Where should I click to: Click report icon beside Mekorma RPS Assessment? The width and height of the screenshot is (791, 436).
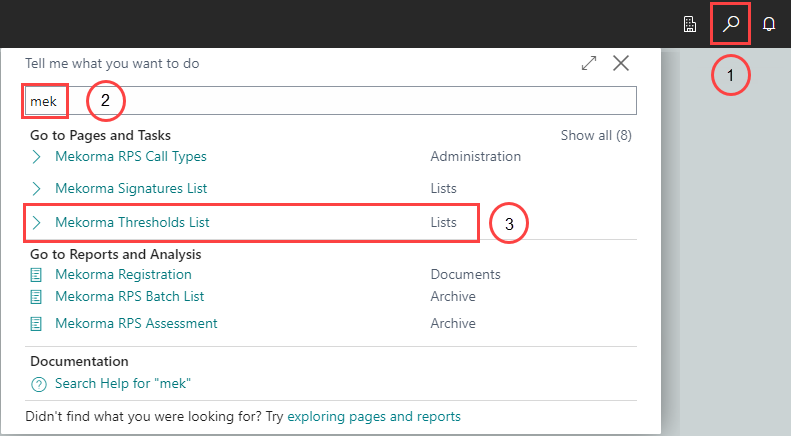(38, 324)
